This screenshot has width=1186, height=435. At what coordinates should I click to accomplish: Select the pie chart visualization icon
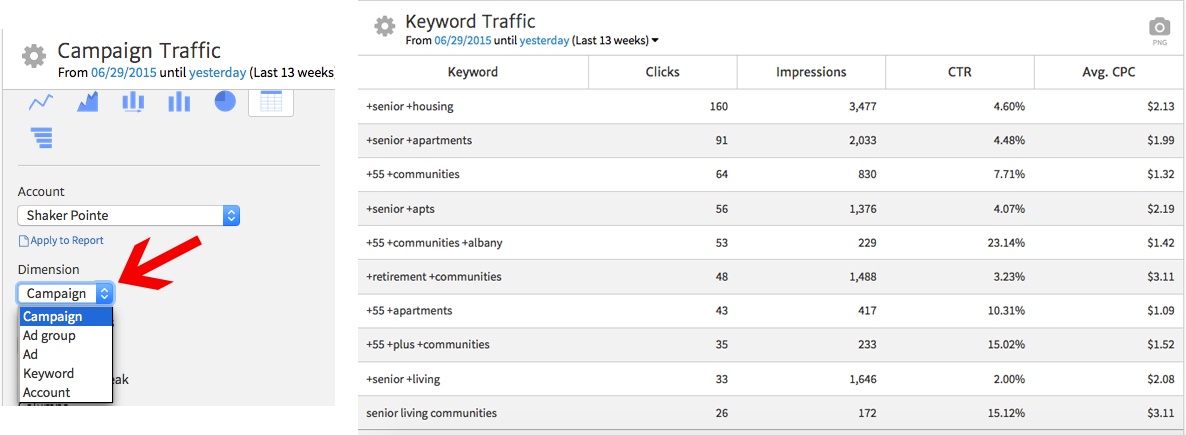click(225, 102)
